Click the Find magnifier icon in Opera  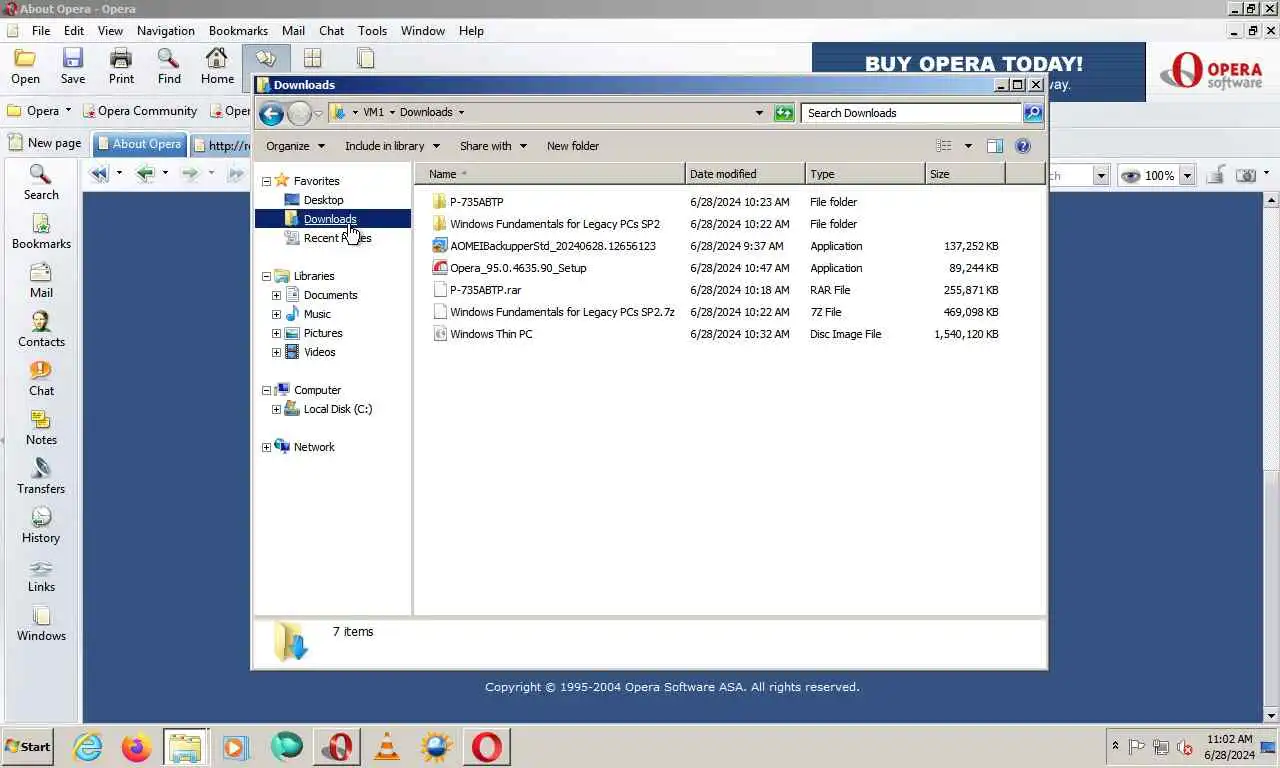click(x=169, y=66)
